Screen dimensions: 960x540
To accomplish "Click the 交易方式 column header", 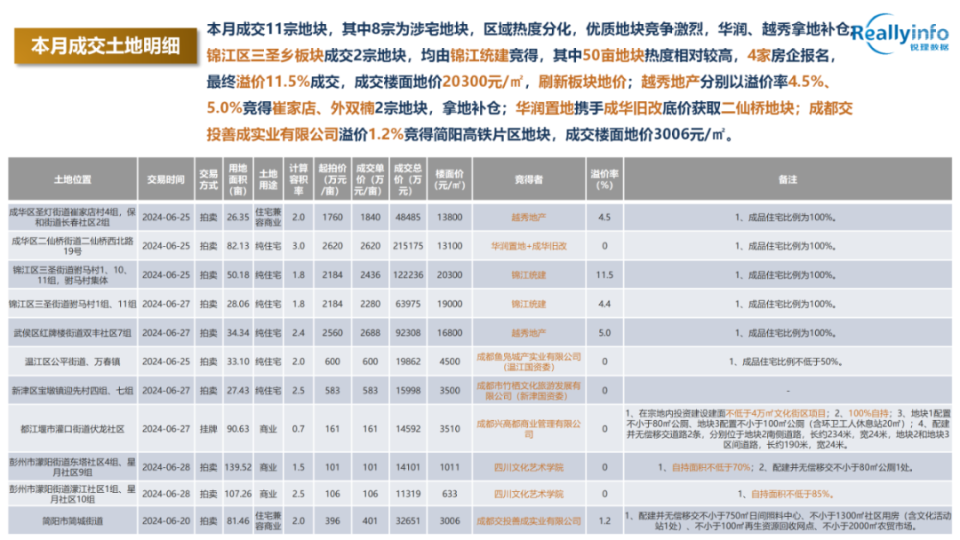I will pos(209,179).
